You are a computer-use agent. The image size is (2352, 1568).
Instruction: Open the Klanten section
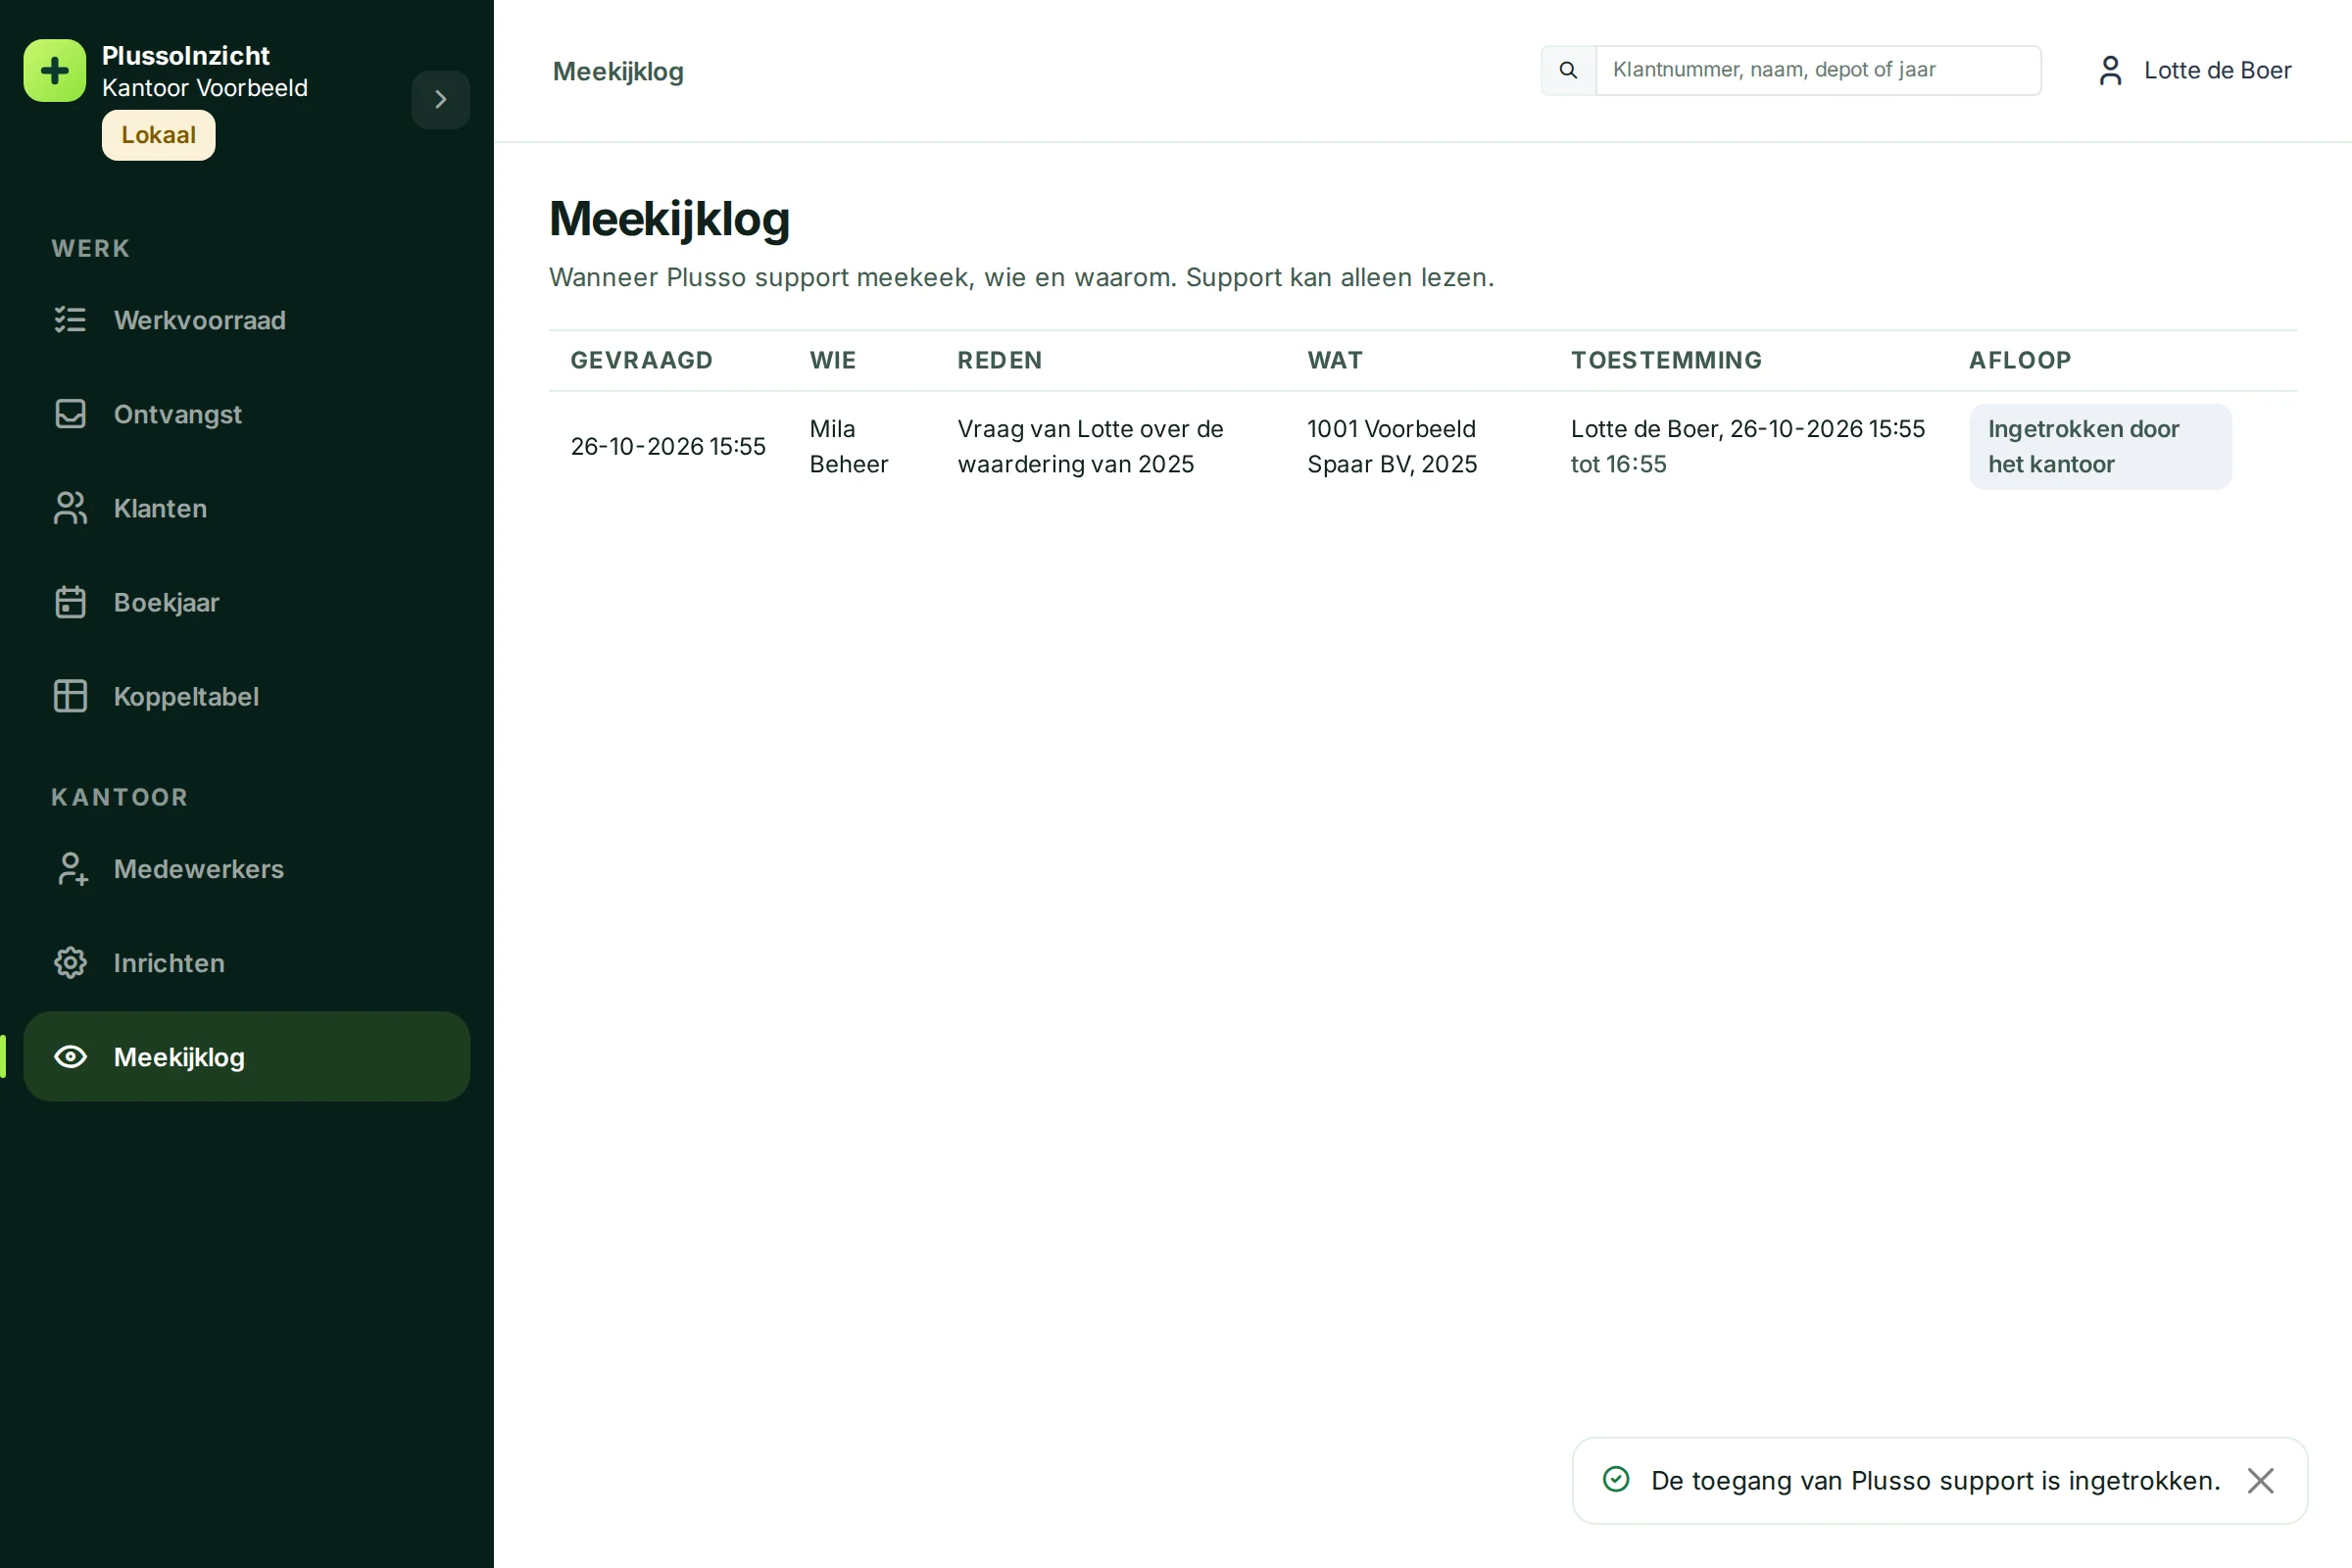[x=247, y=508]
